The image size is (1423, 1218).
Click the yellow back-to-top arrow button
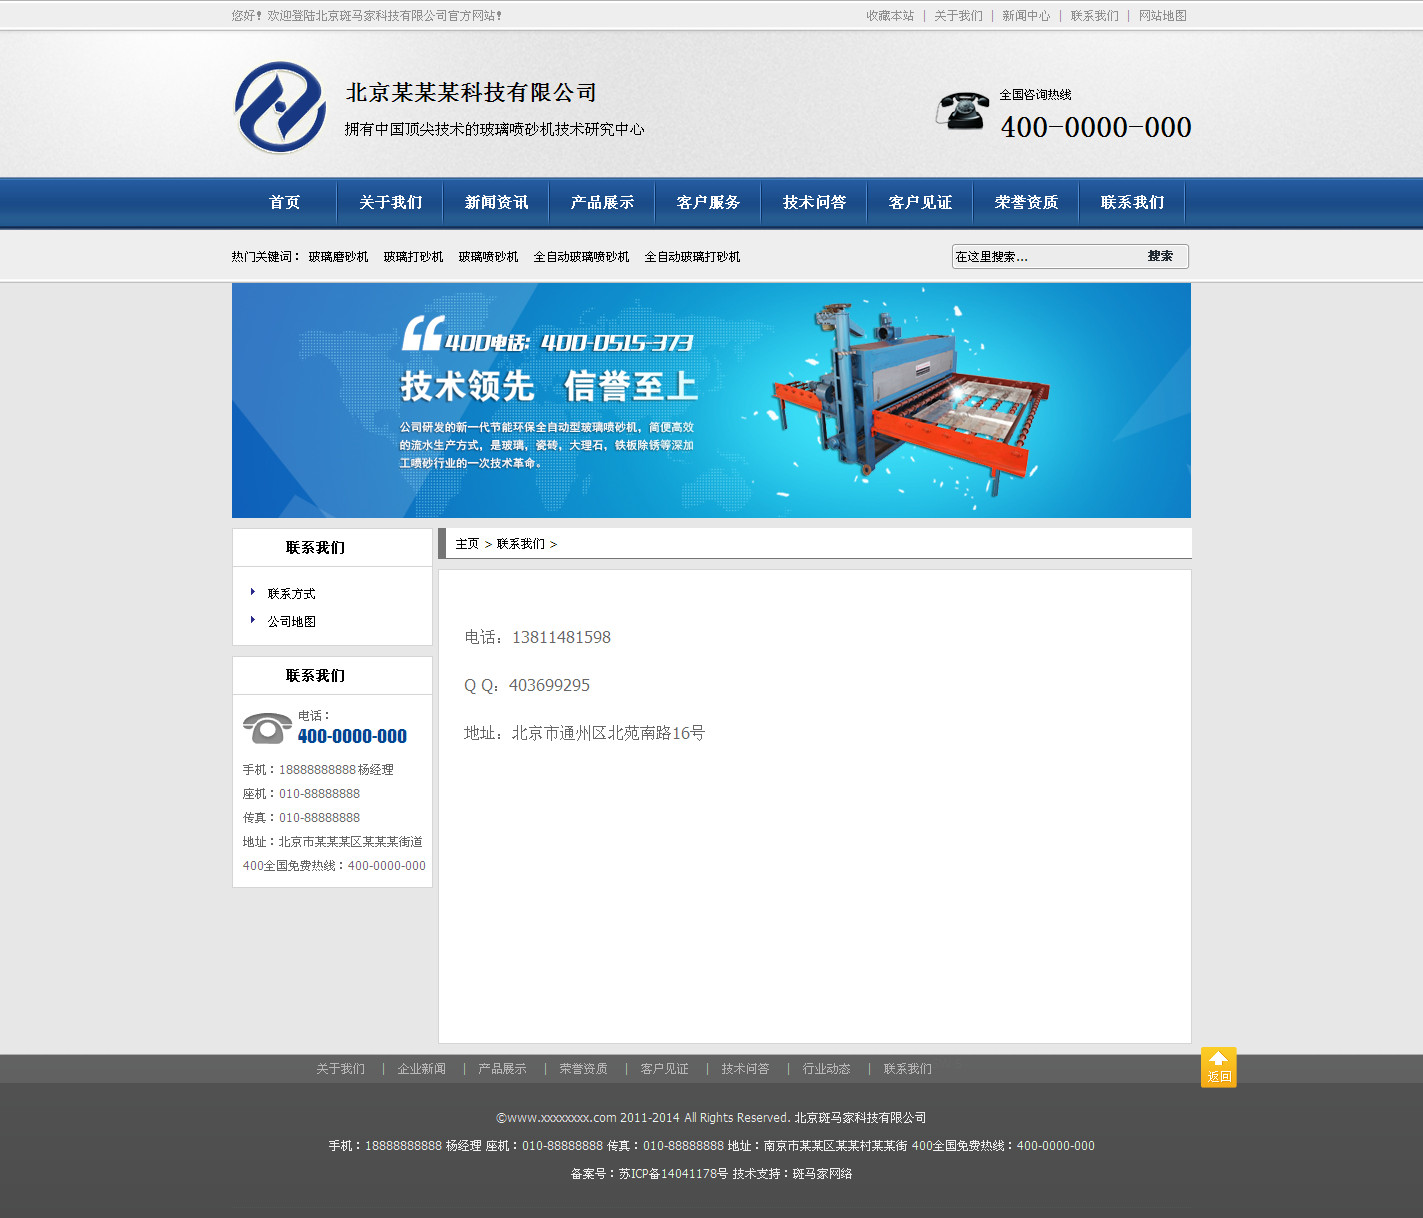click(x=1218, y=1067)
